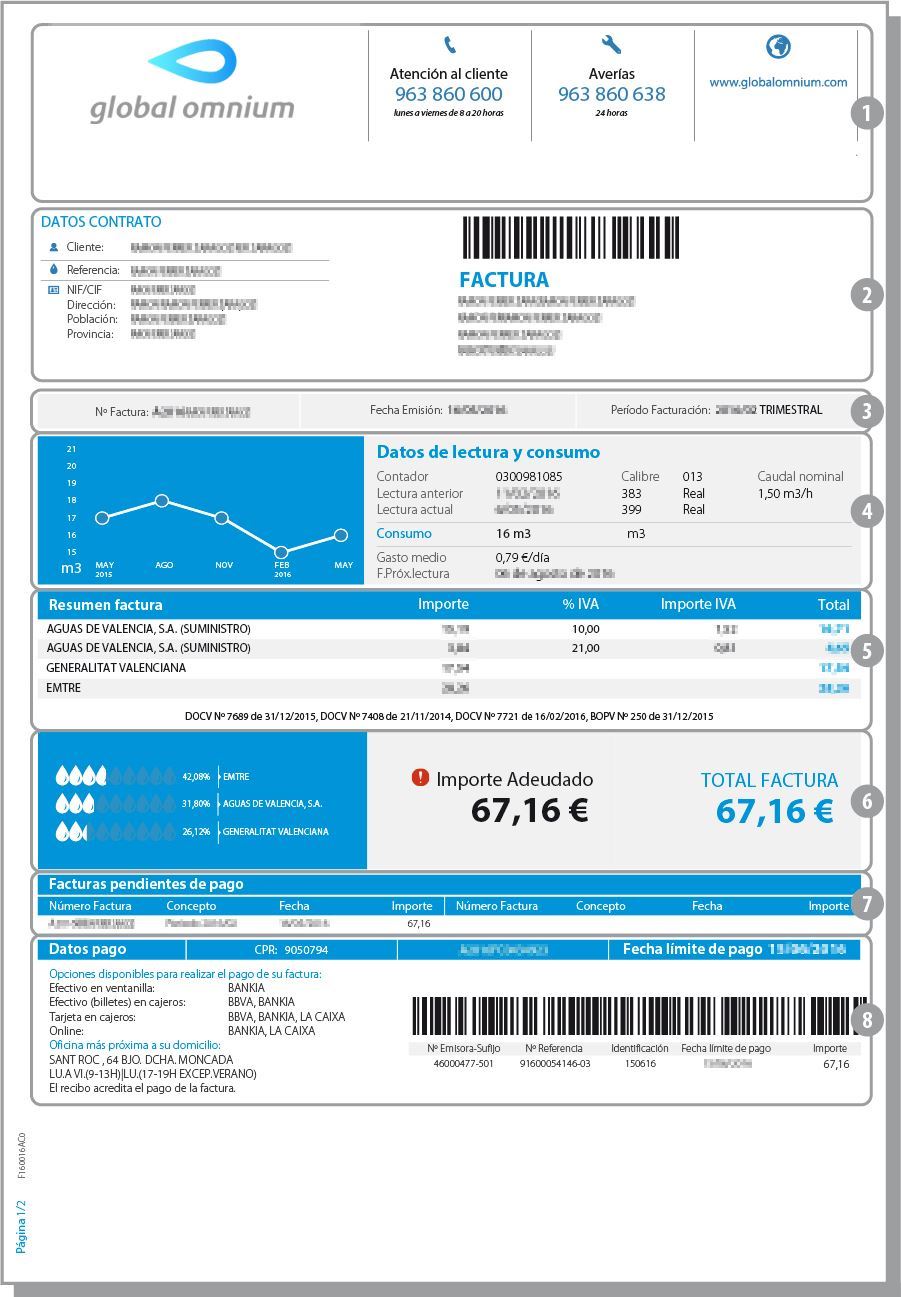Image resolution: width=901 pixels, height=1297 pixels.
Task: Click the meter number 0300981085
Action: (x=529, y=477)
